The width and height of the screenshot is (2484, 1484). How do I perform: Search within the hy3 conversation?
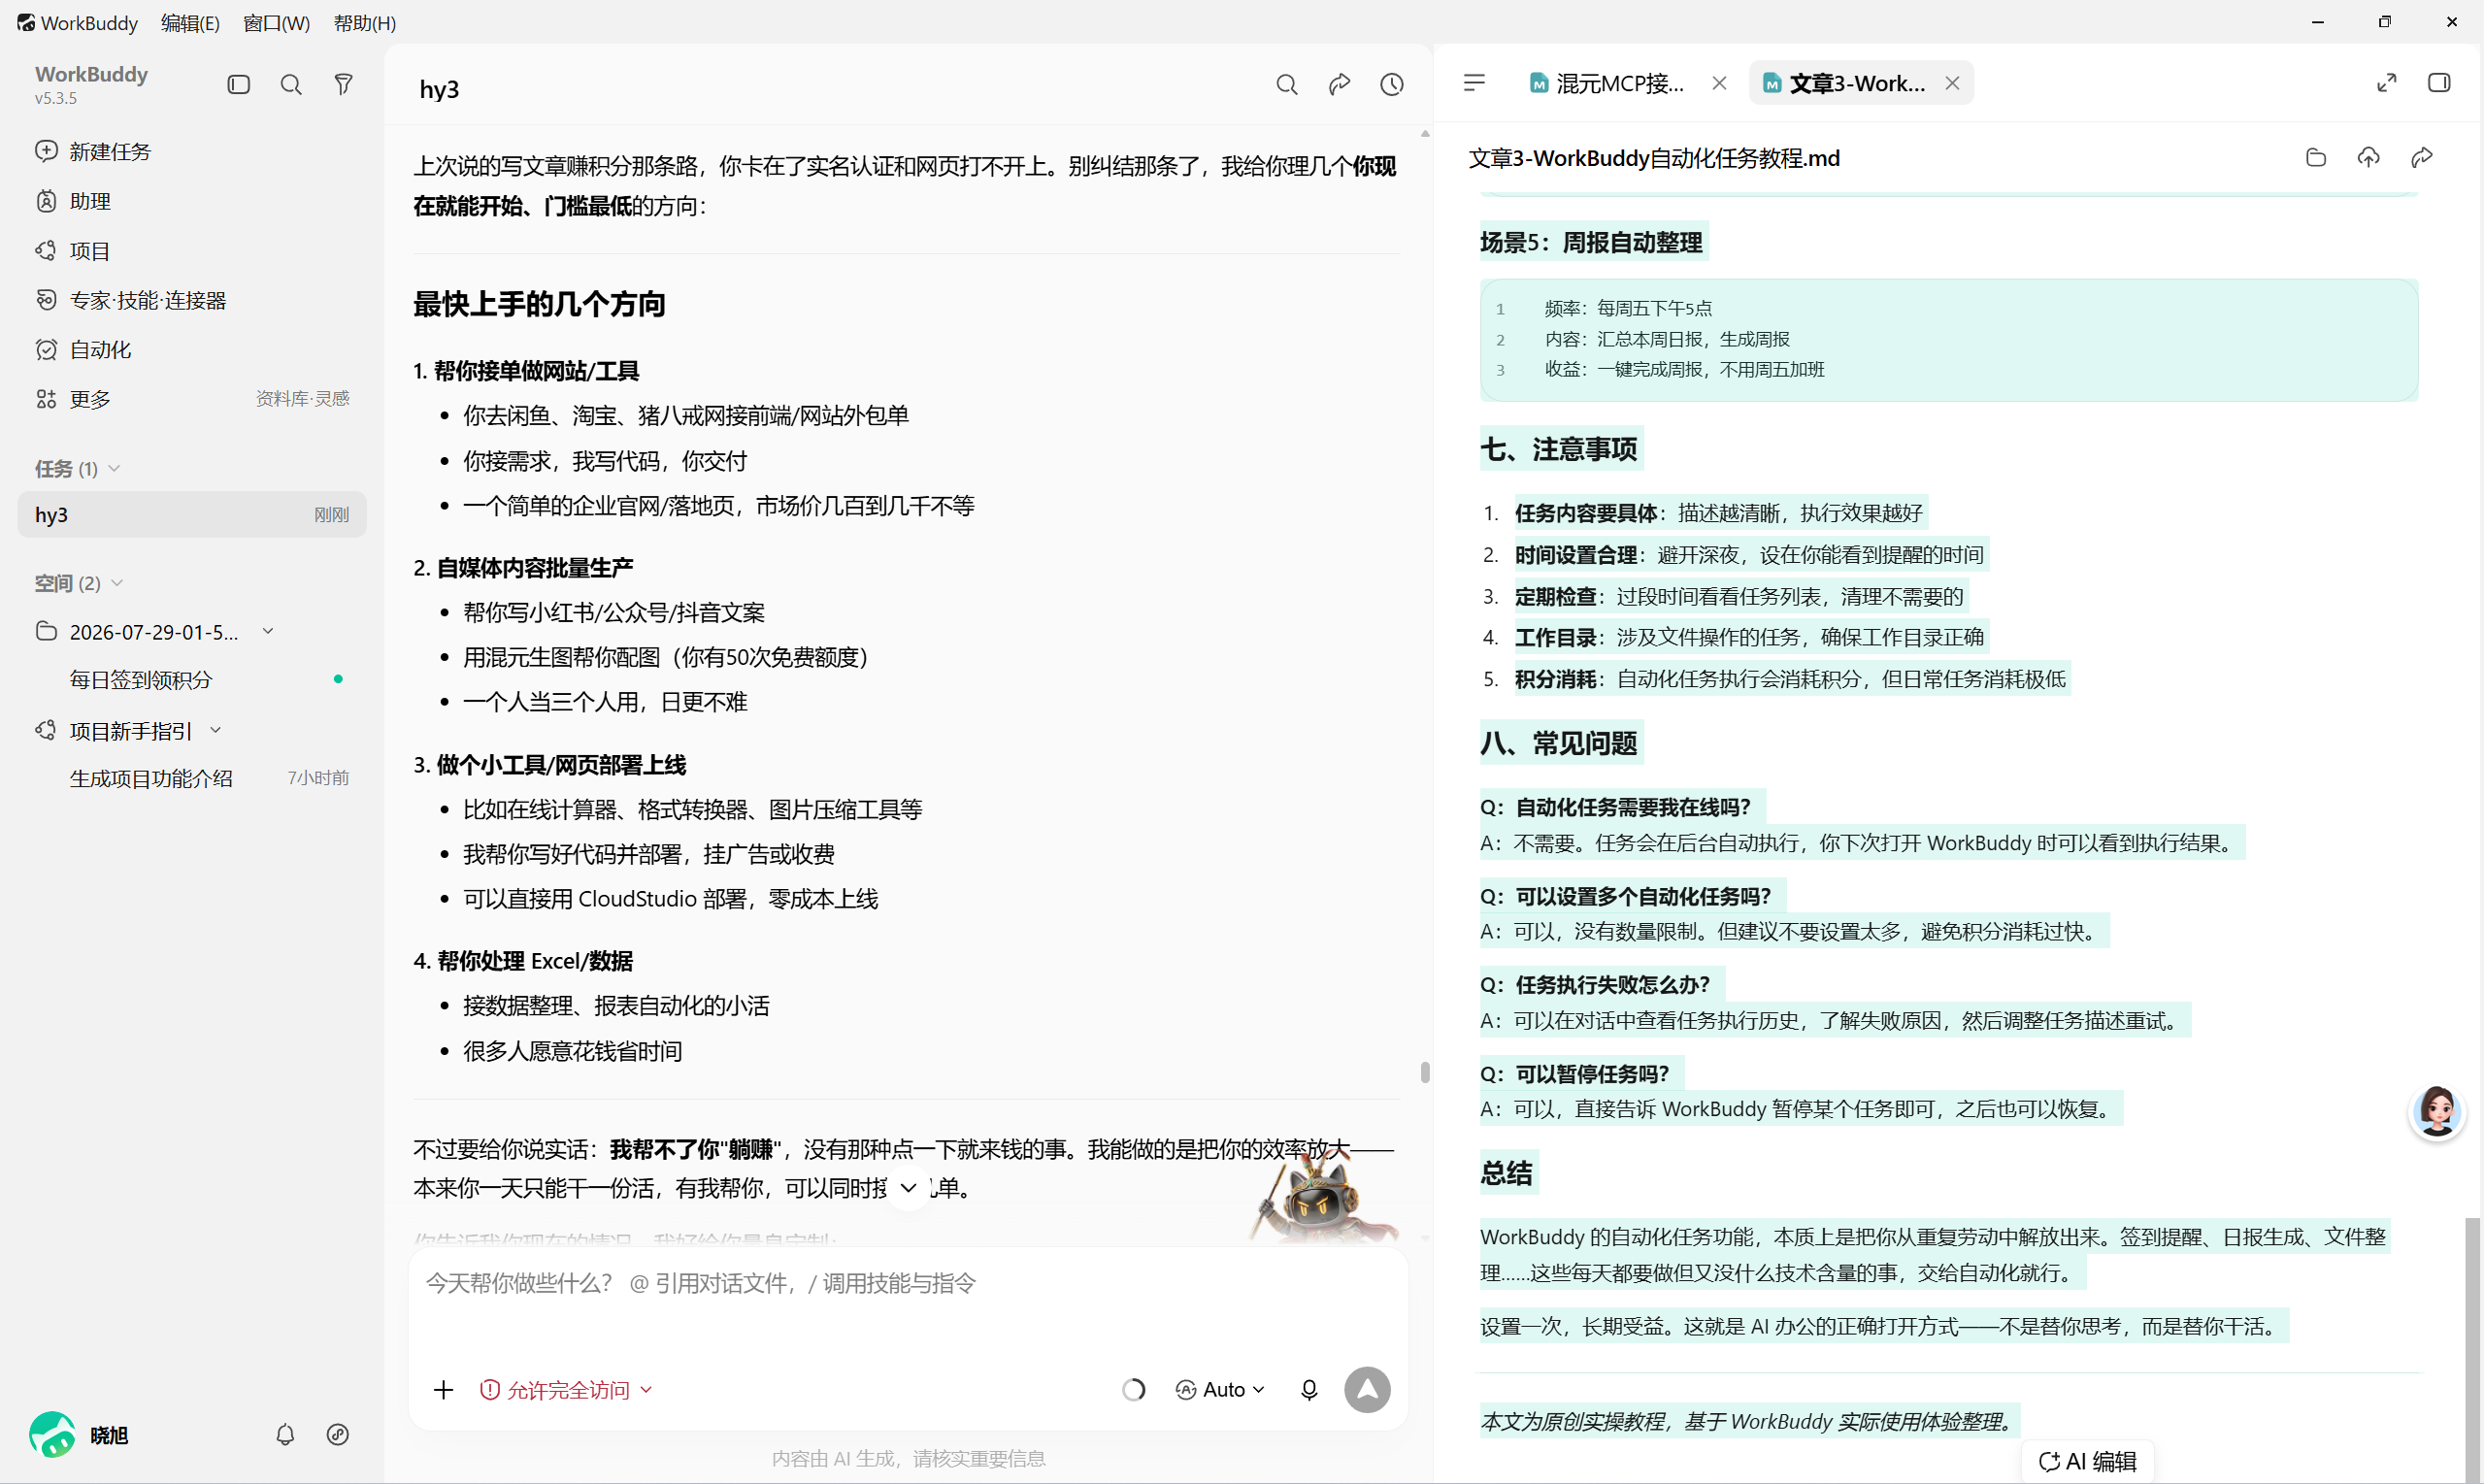tap(1287, 85)
